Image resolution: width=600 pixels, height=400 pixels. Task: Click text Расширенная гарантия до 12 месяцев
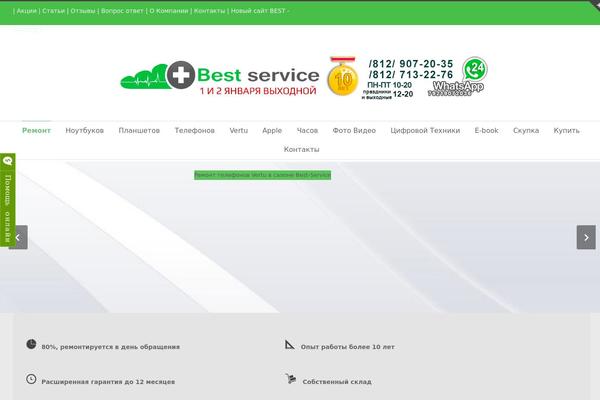[108, 382]
